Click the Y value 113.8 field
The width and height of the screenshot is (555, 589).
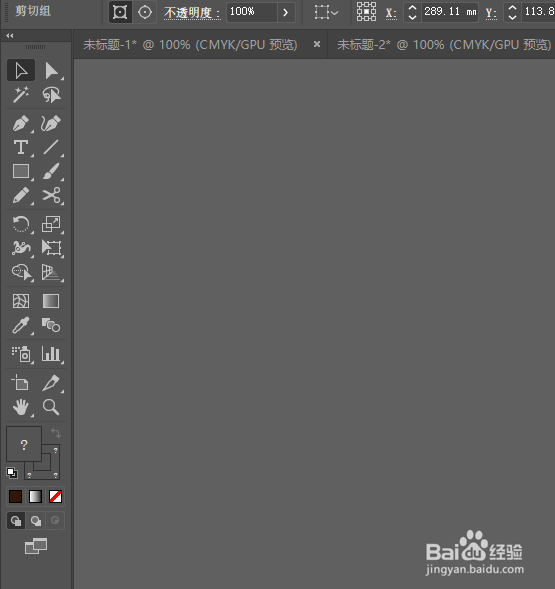tap(538, 12)
